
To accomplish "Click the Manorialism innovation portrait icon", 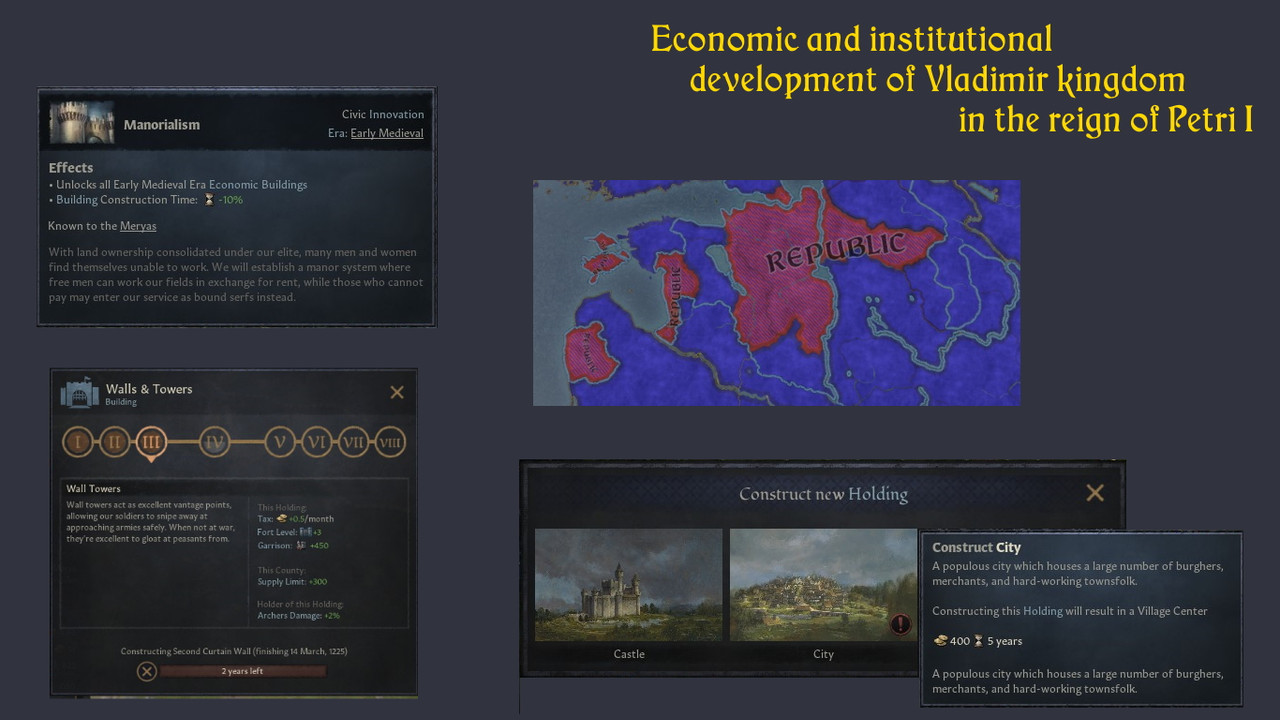I will pyautogui.click(x=81, y=123).
